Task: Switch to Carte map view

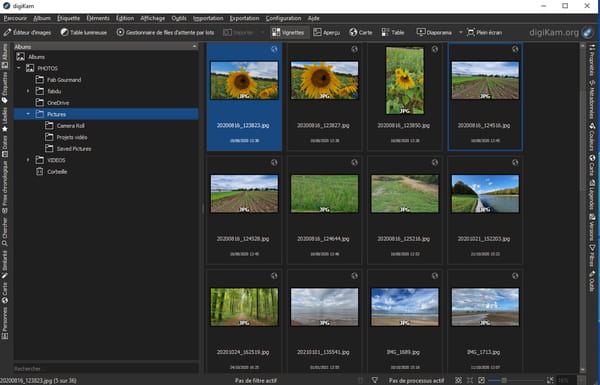Action: 361,33
